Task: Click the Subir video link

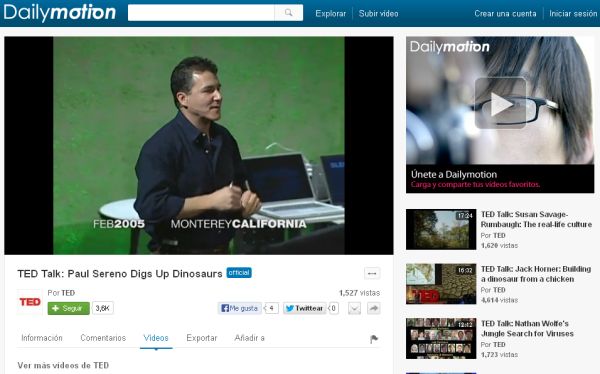Action: 378,13
